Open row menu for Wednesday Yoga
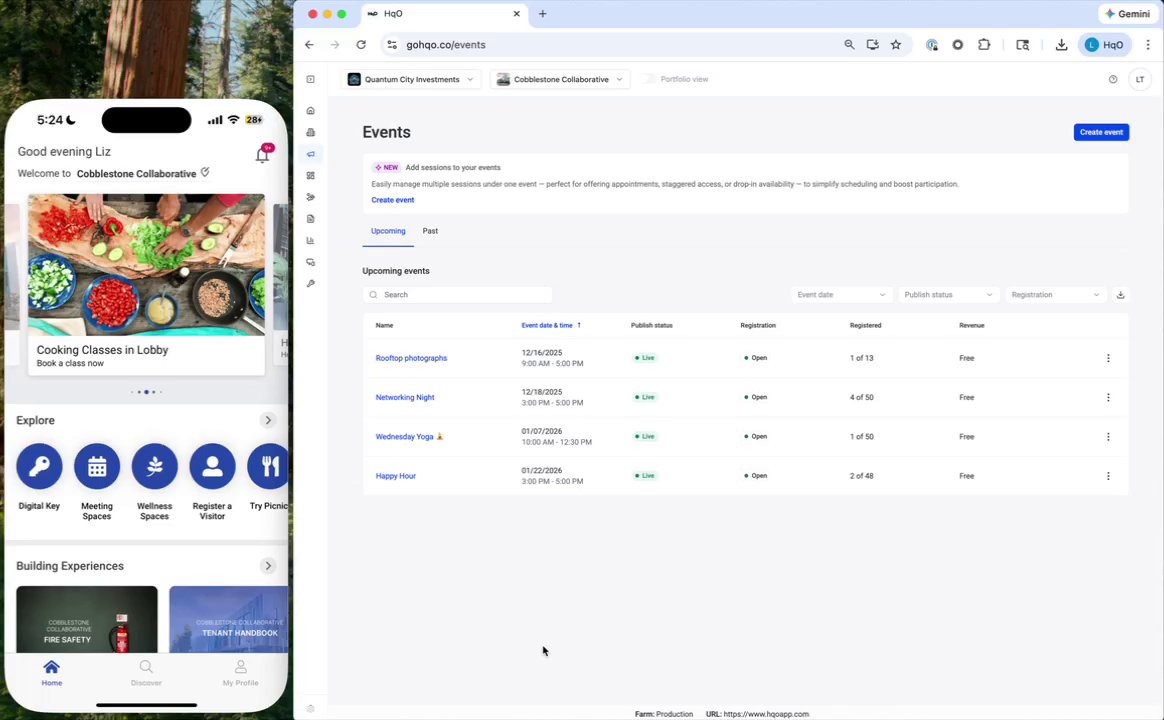 tap(1108, 436)
